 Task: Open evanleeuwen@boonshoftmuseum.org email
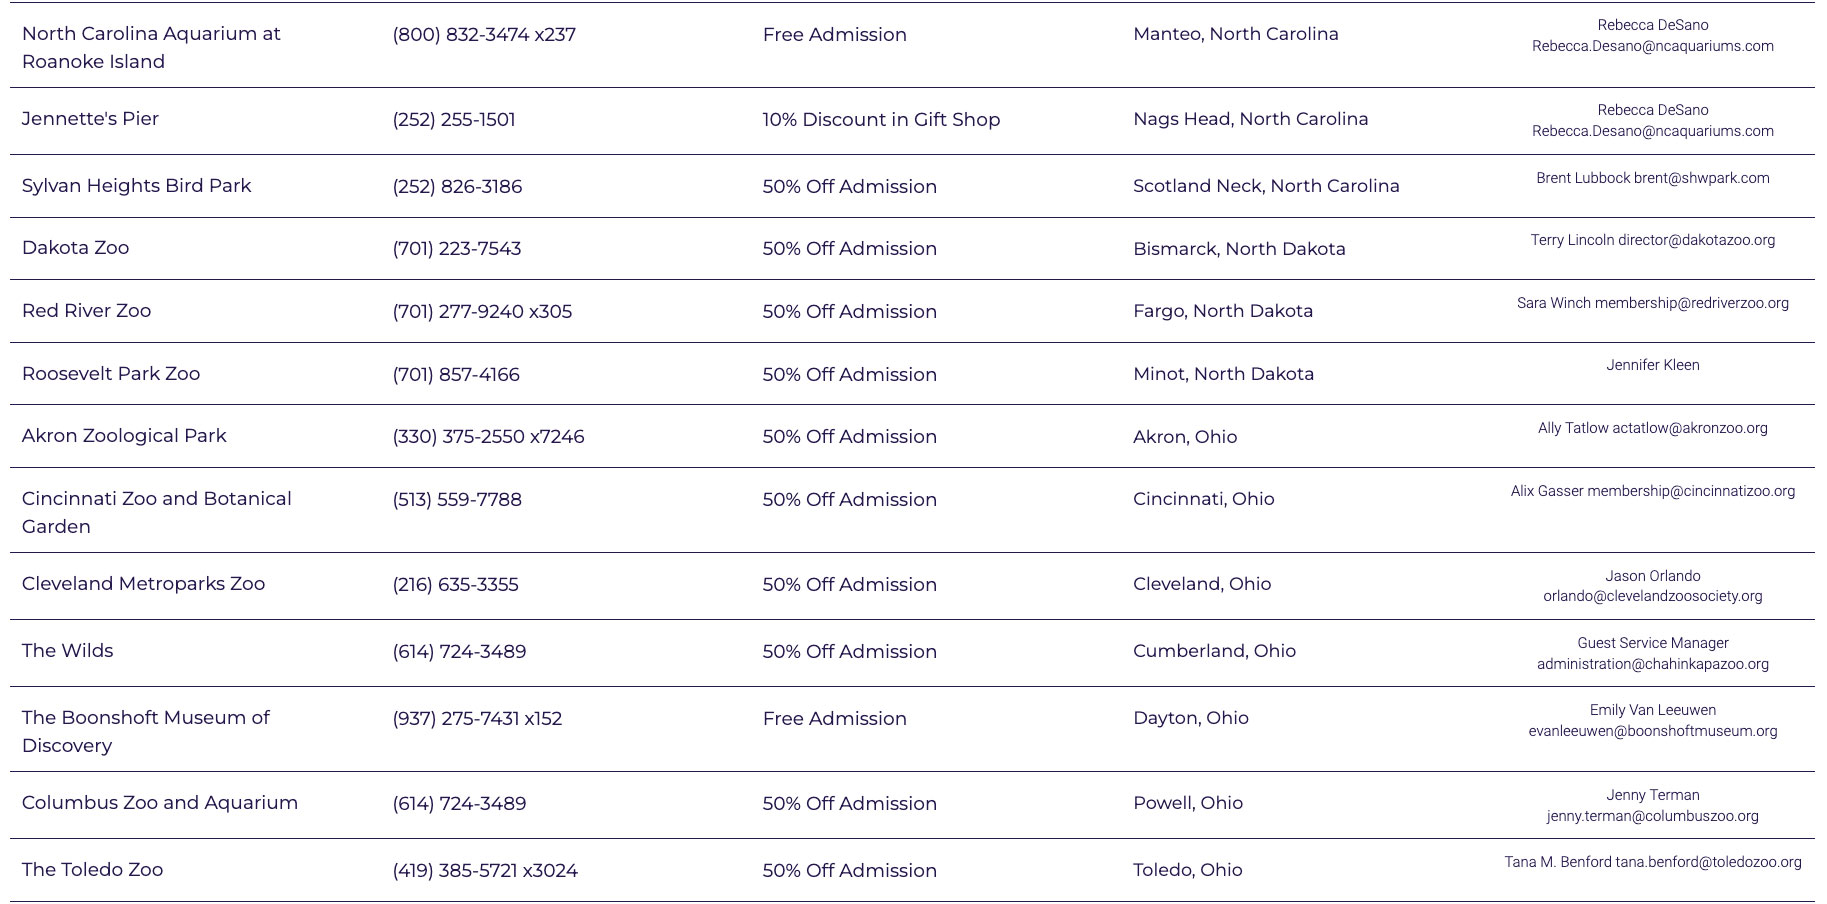[1652, 731]
